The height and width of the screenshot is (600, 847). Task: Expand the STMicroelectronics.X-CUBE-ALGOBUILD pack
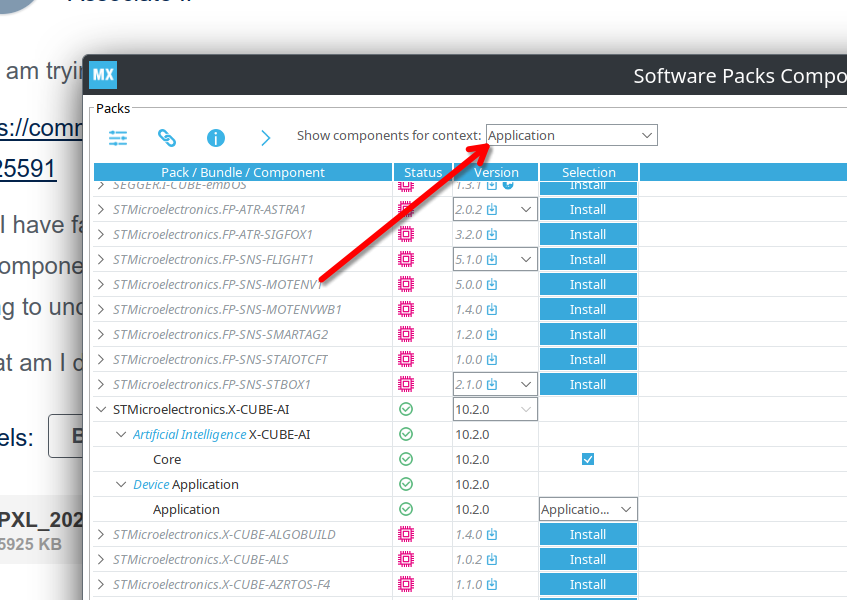pyautogui.click(x=101, y=534)
